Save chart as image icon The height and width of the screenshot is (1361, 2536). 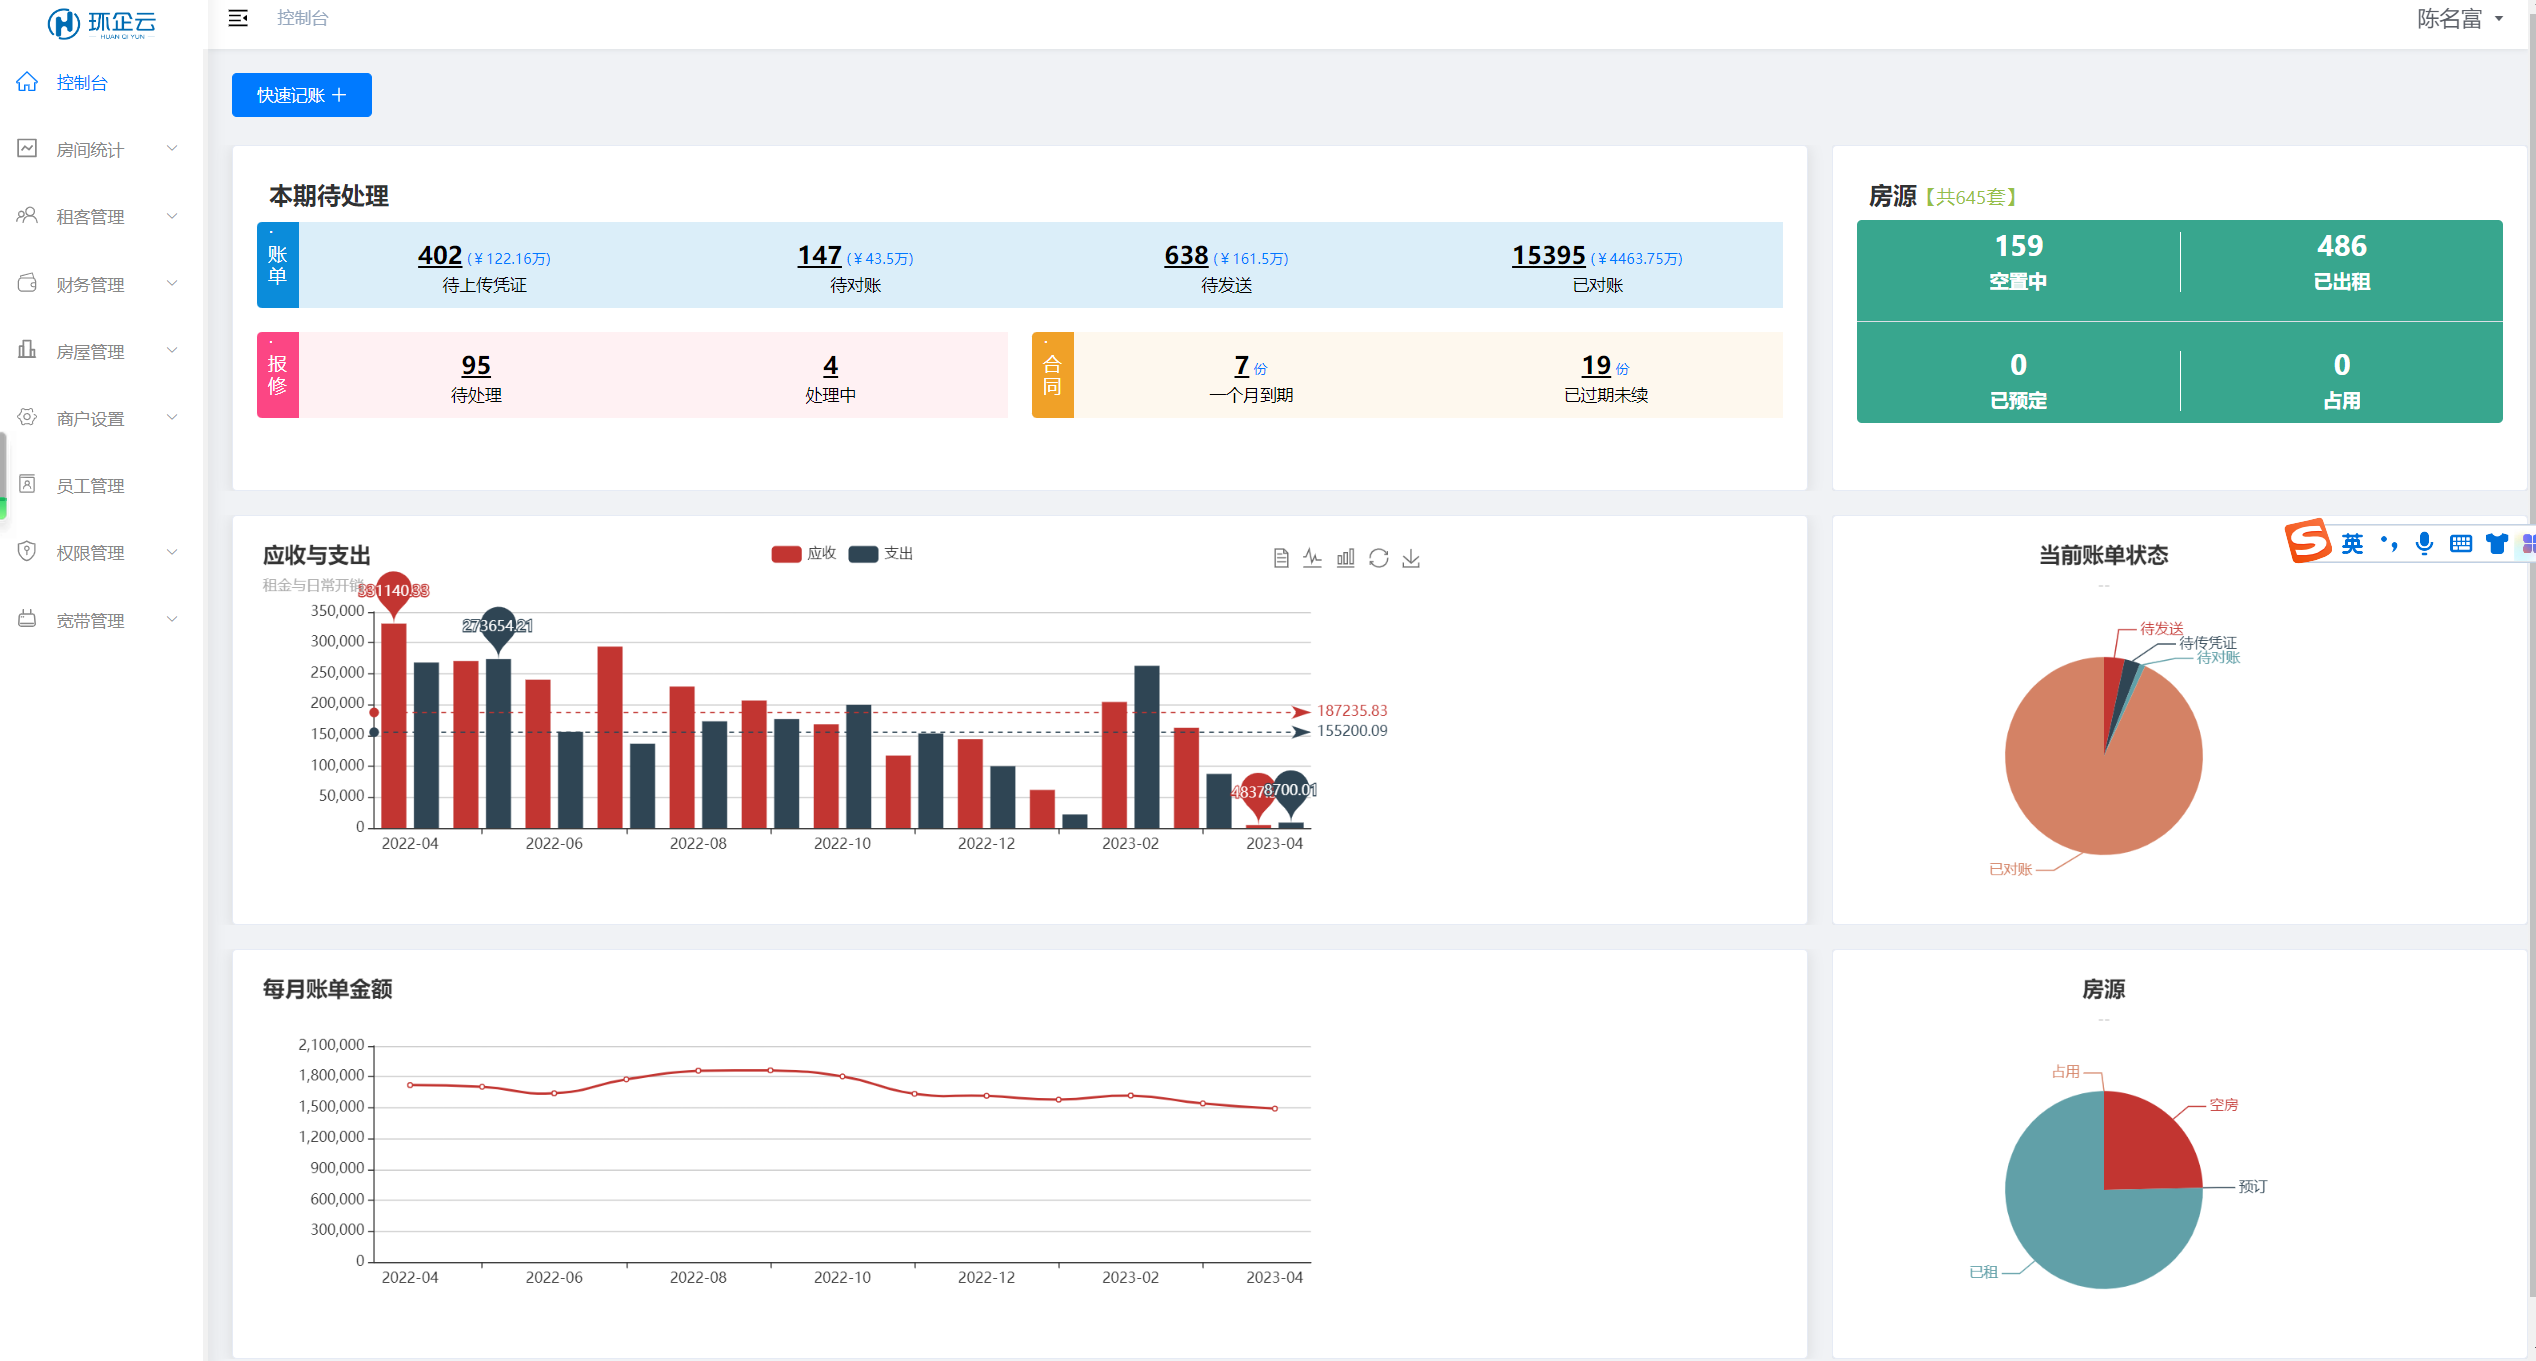1411,558
